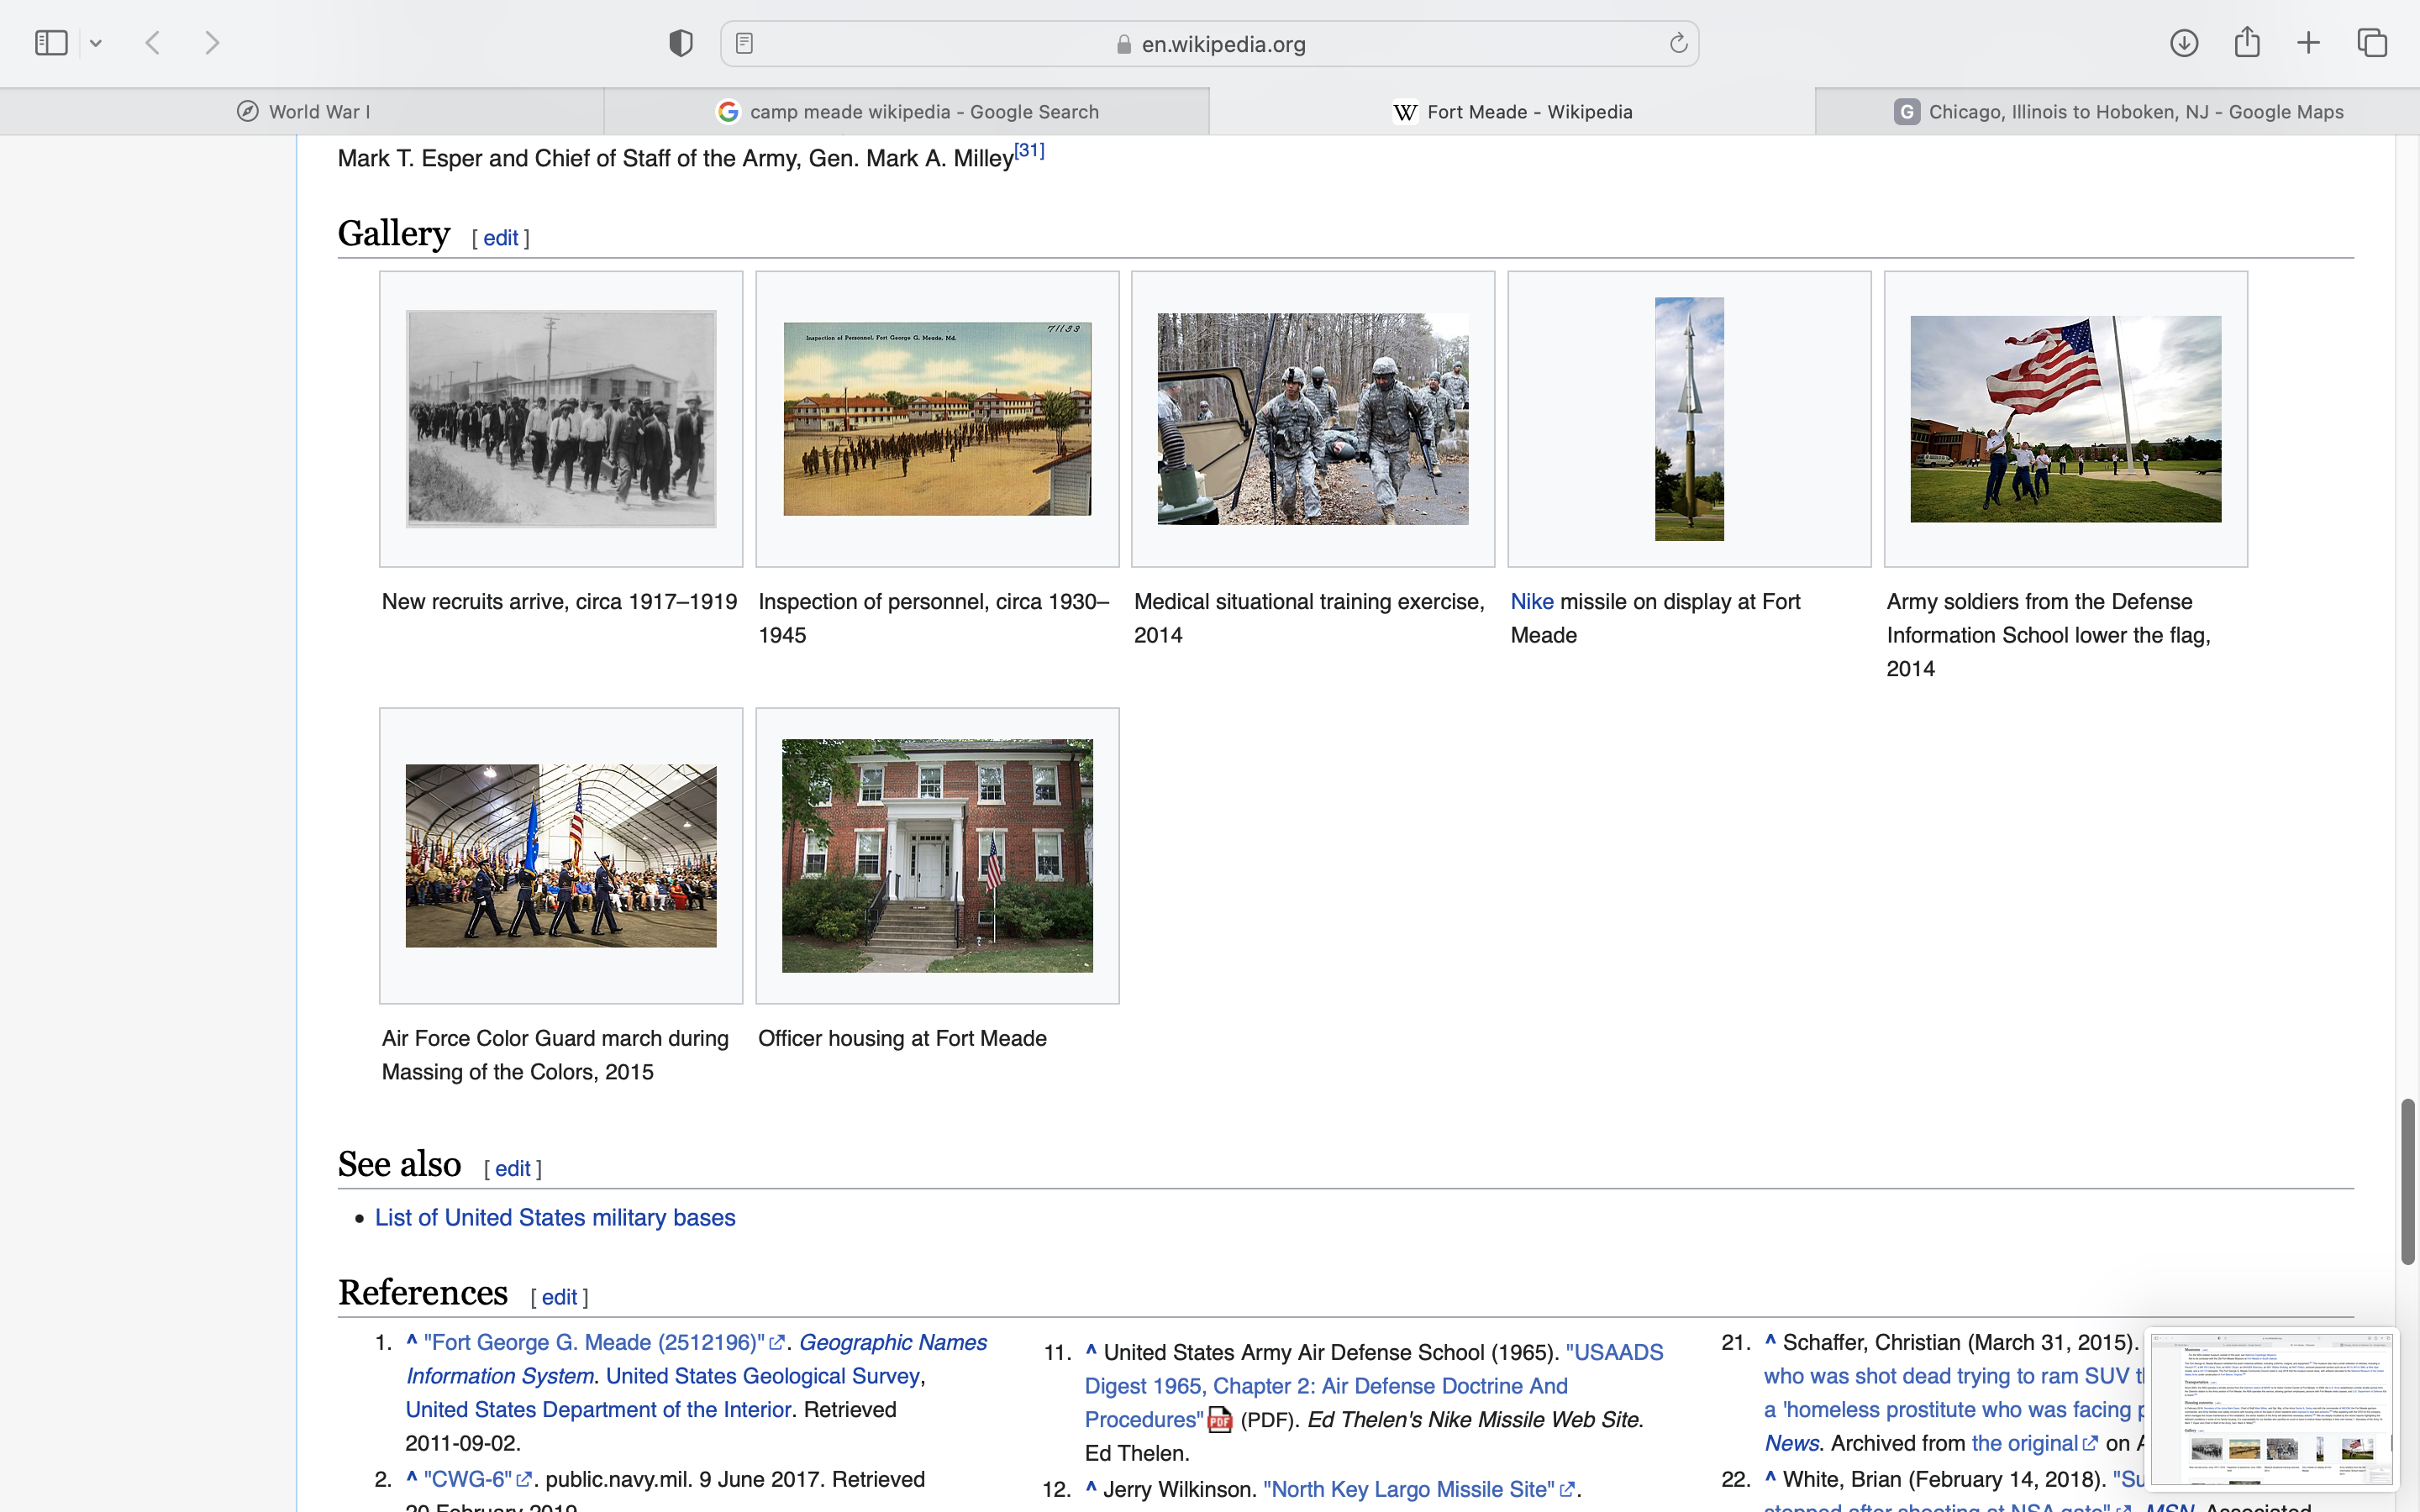Open List of United States military bases link
This screenshot has width=2420, height=1512.
[555, 1218]
